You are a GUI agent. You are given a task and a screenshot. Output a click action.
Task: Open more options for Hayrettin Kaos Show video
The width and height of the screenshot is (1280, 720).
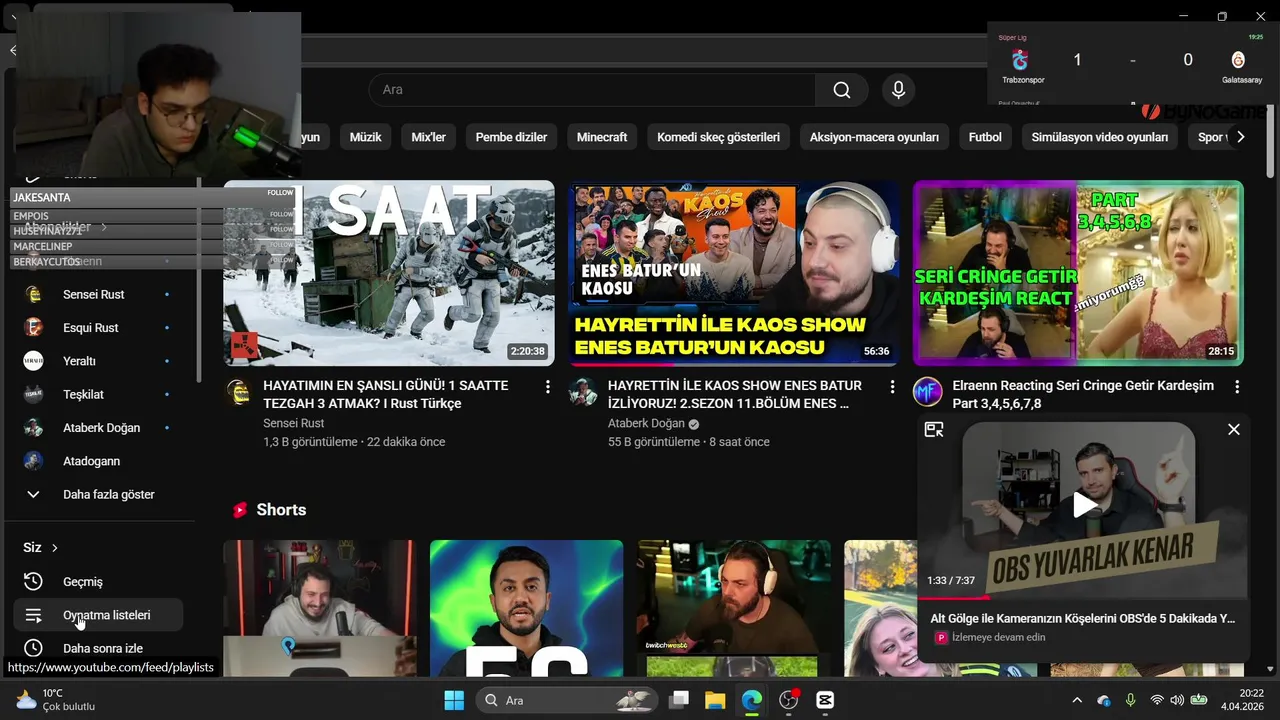892,386
